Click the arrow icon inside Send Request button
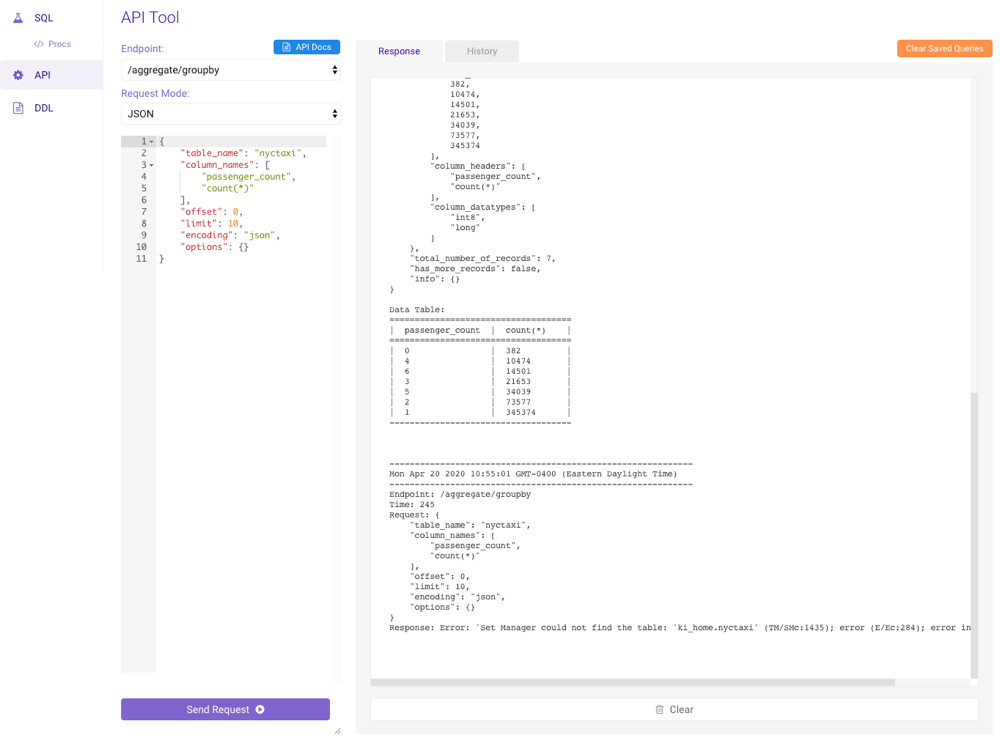Screen dimensions: 1000x741 (261, 709)
